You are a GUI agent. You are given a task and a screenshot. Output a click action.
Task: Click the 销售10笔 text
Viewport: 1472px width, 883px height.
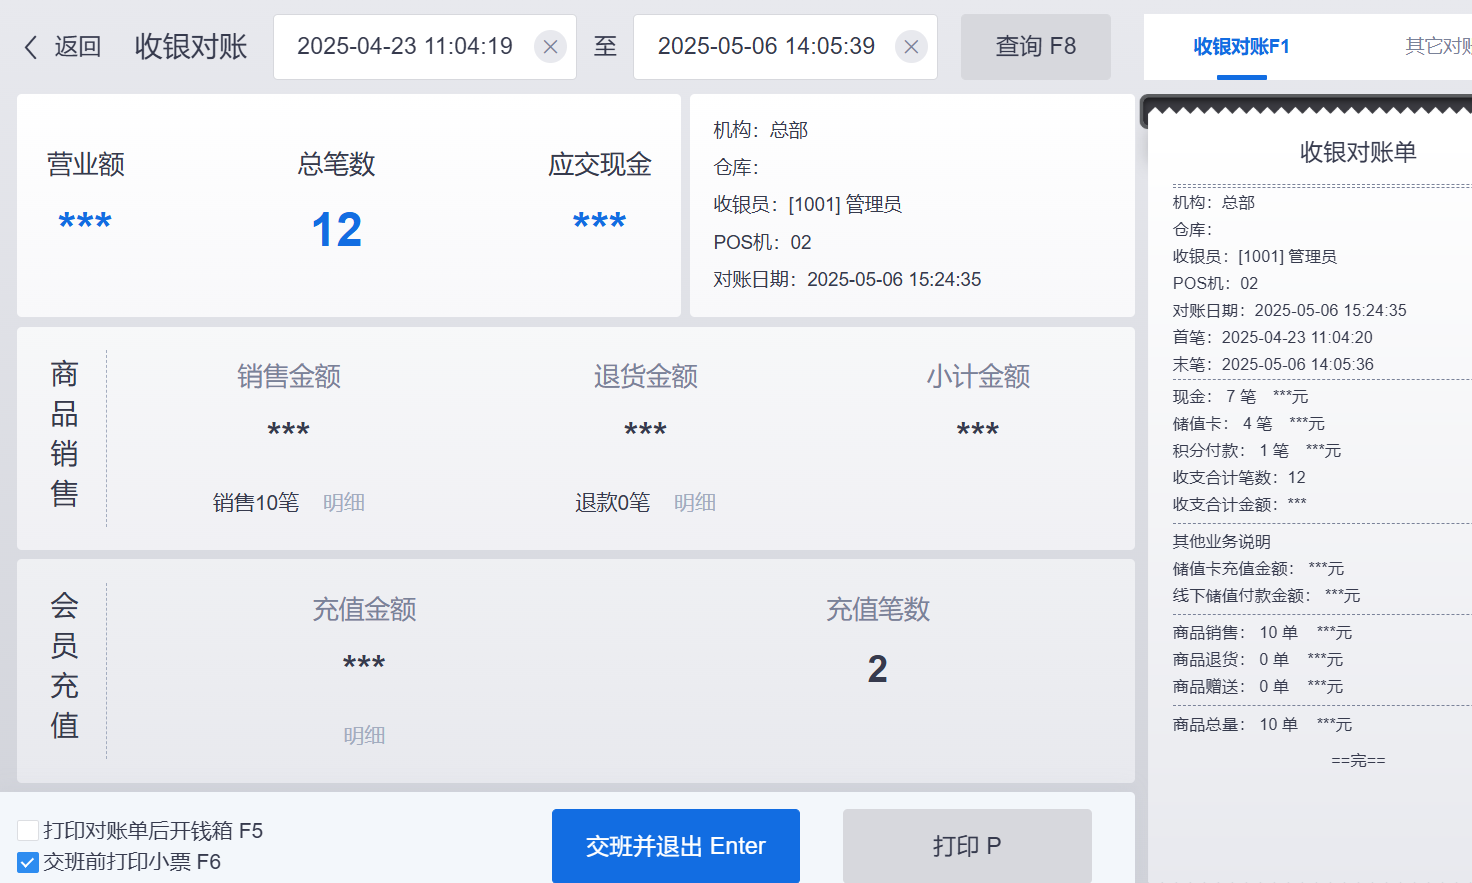(256, 502)
